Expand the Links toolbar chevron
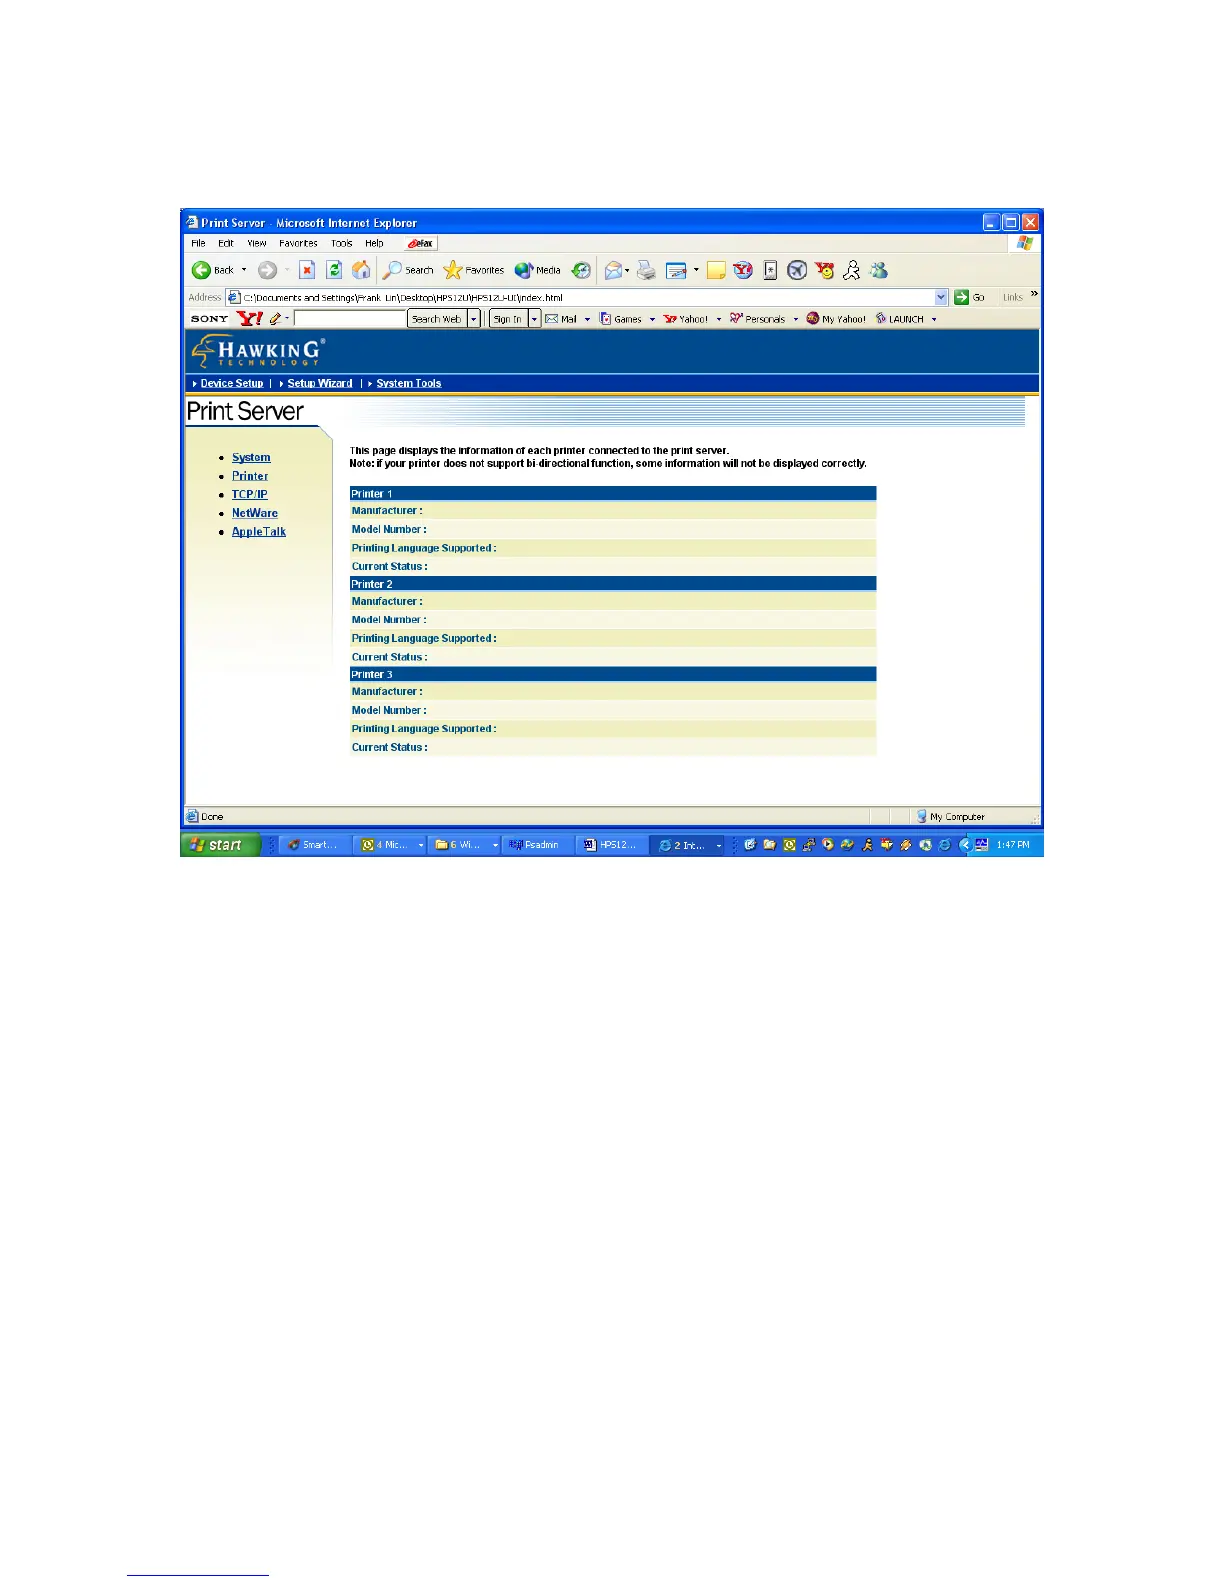 tap(1034, 294)
